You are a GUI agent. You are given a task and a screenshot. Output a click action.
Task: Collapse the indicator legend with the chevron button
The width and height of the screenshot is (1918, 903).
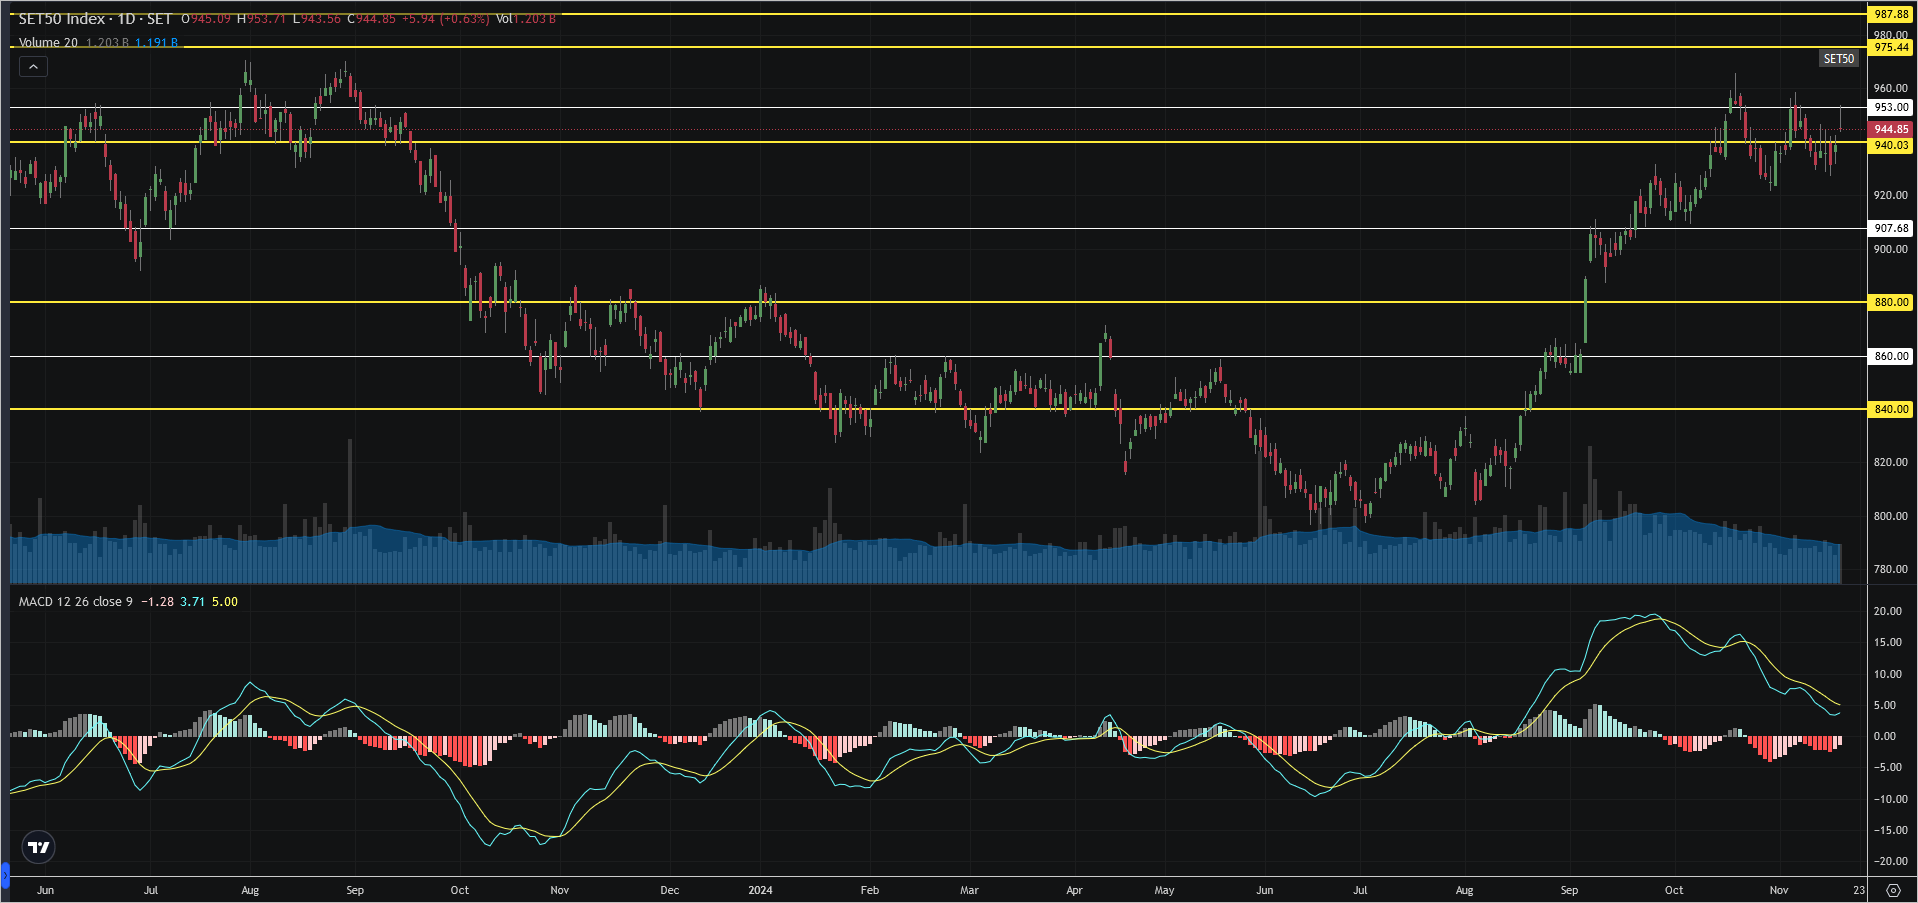click(33, 67)
